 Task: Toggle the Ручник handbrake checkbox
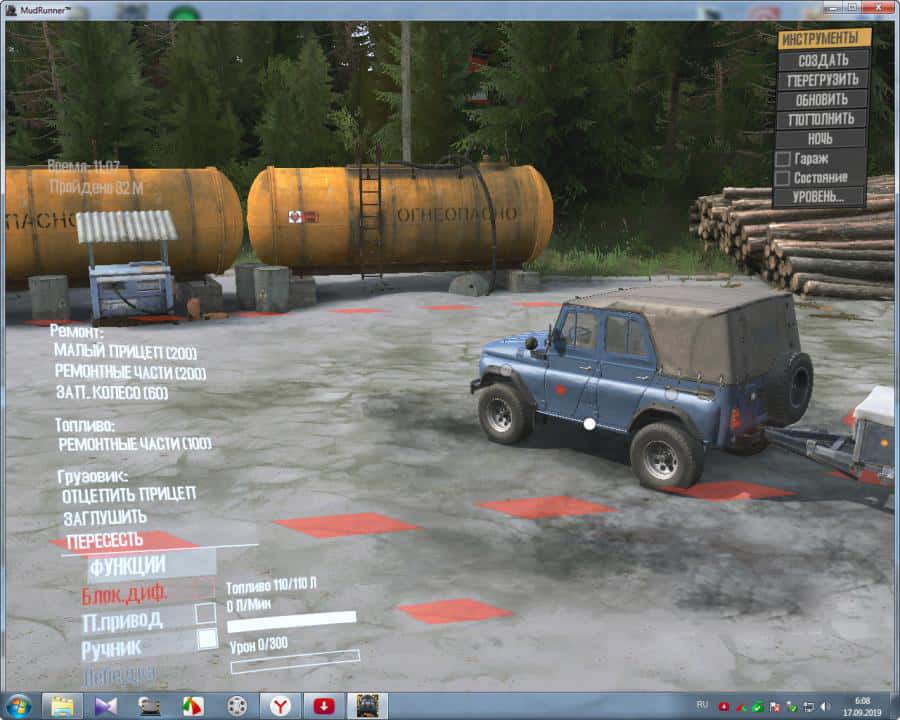206,640
